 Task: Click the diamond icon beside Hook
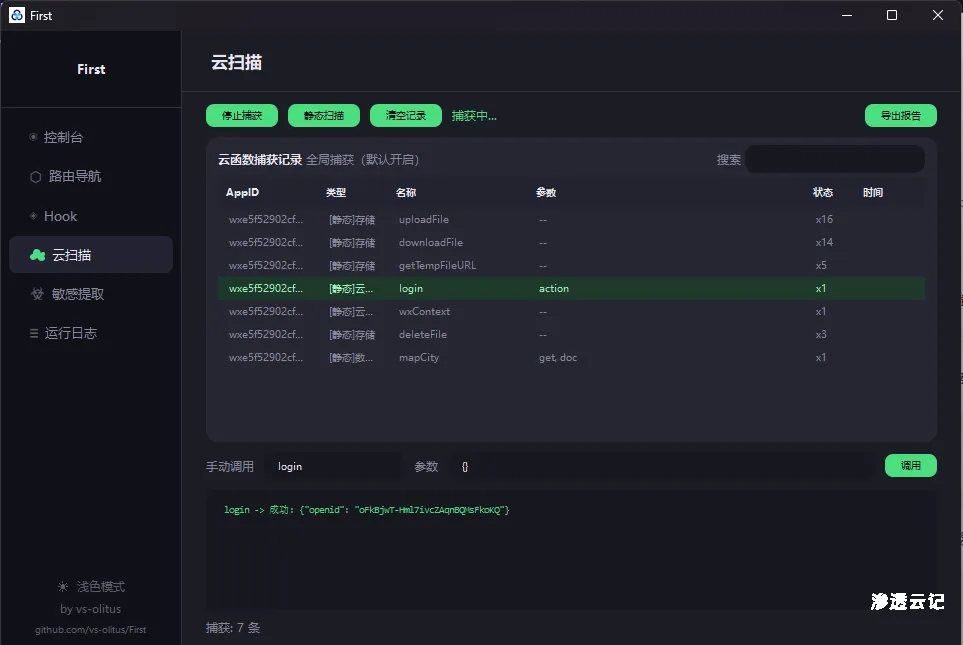point(34,216)
